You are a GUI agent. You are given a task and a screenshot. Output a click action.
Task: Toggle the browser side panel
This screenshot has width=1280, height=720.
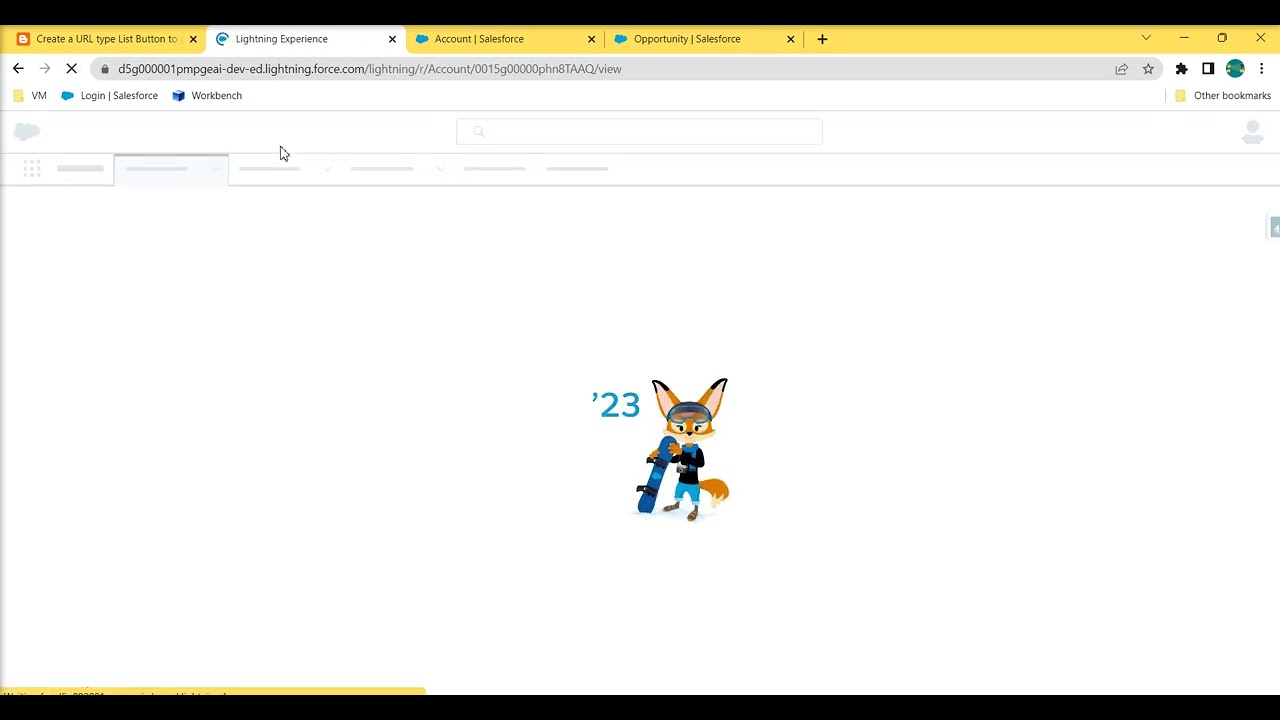[1208, 69]
